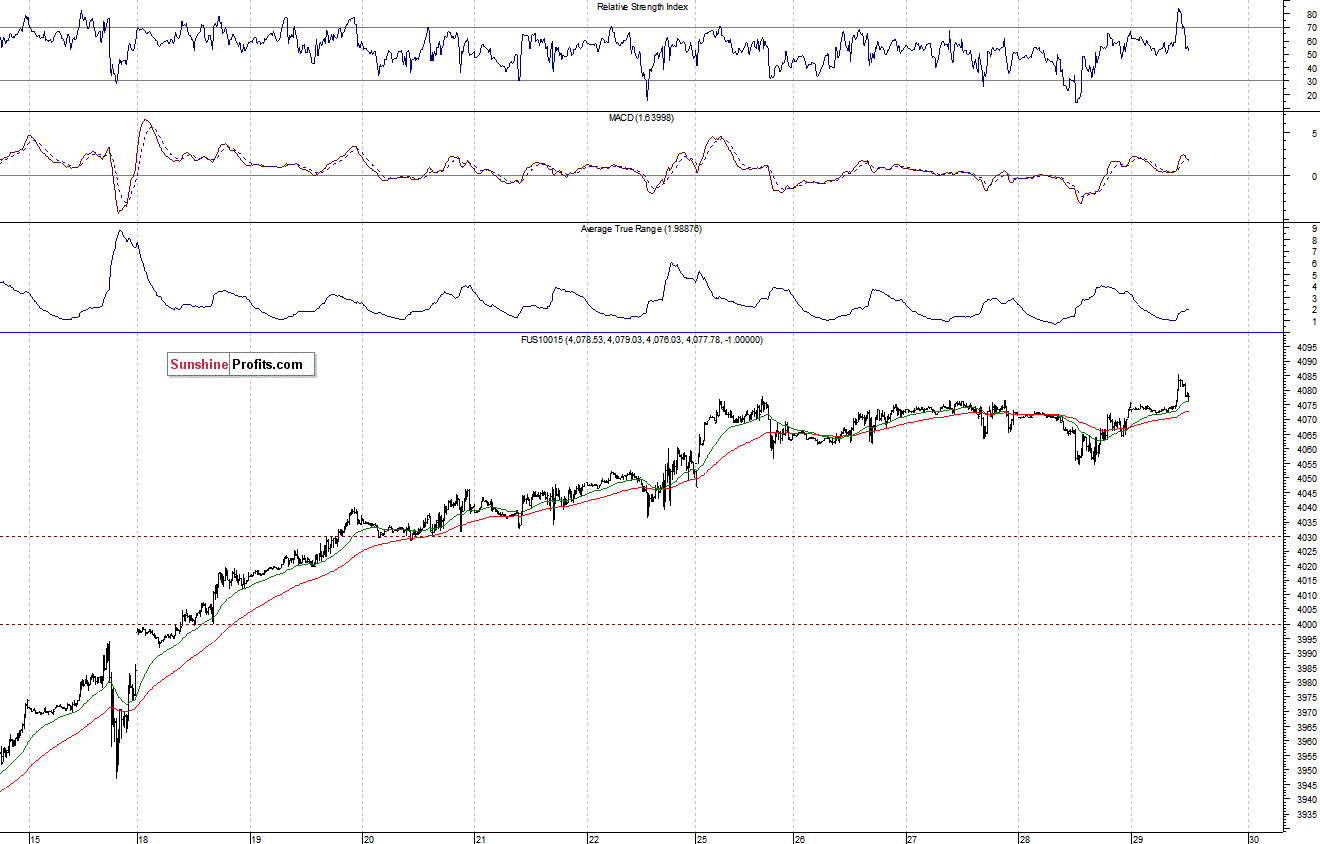Image resolution: width=1320 pixels, height=844 pixels.
Task: Select date label 19 on the time axis
Action: tap(256, 838)
